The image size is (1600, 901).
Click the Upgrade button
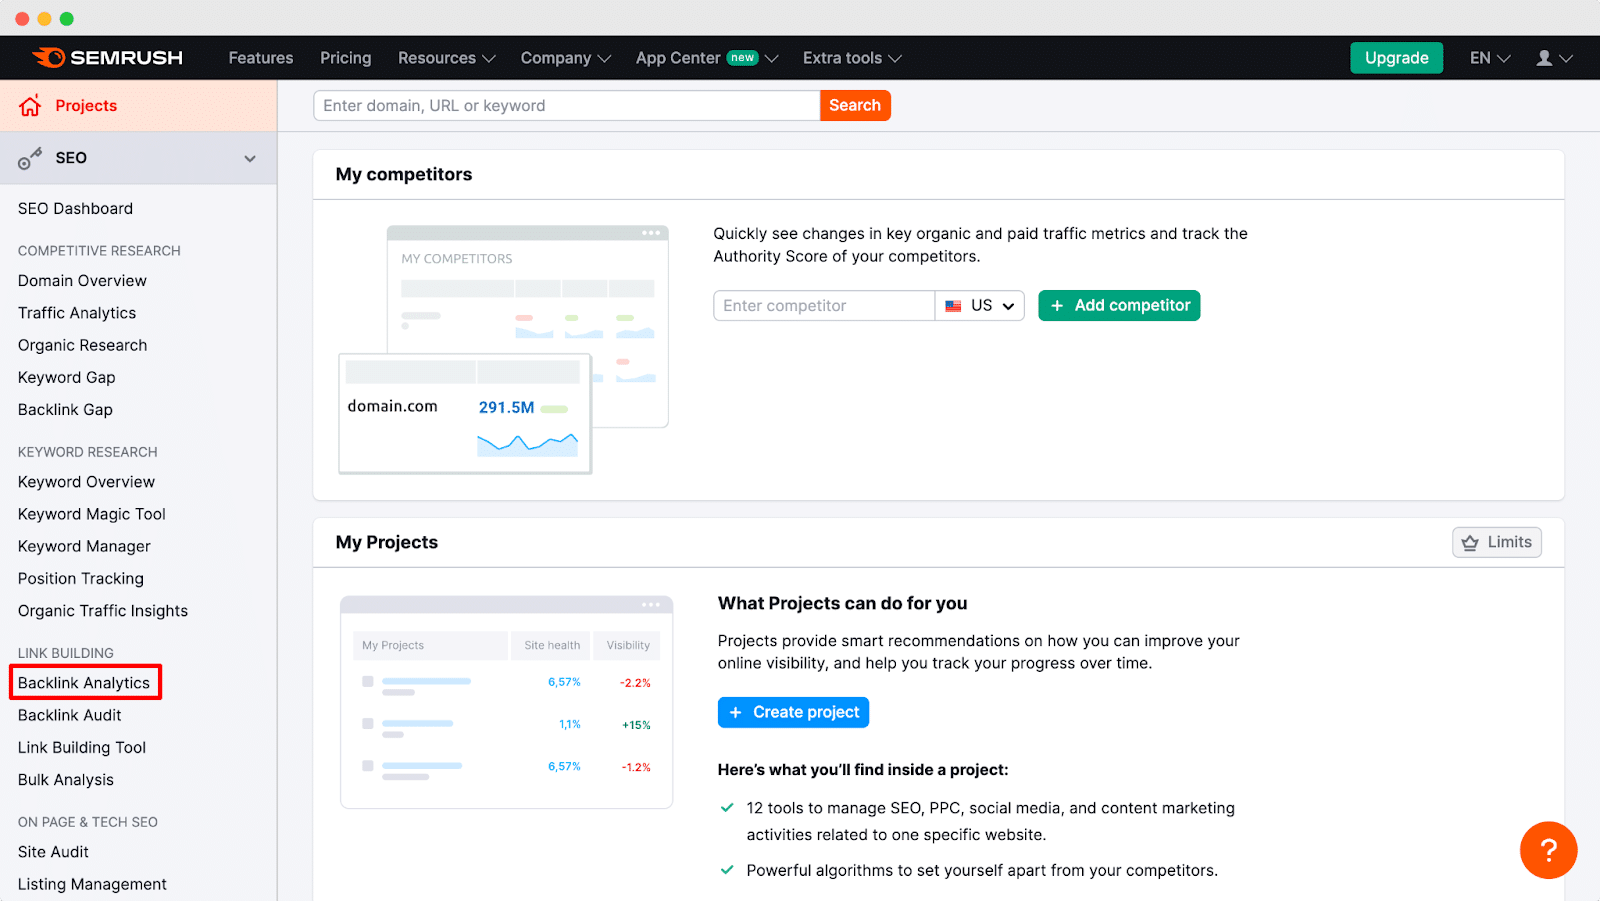pos(1396,57)
